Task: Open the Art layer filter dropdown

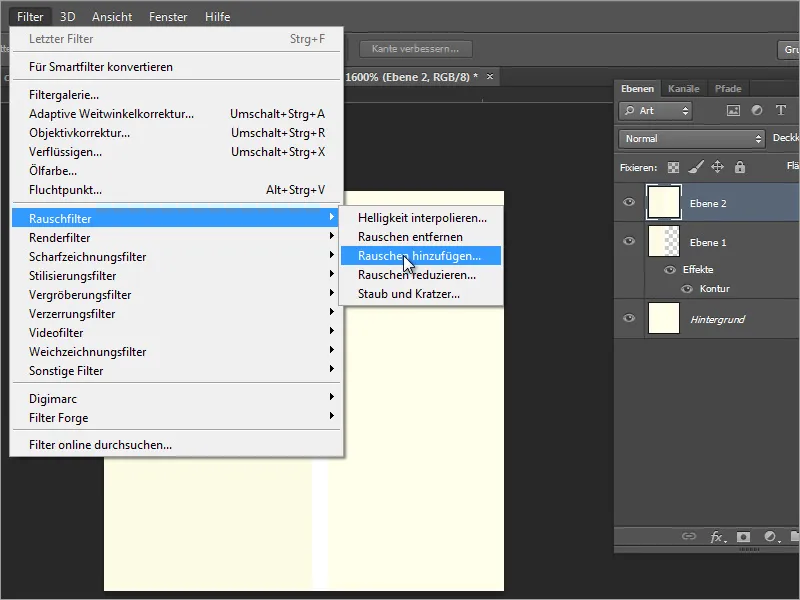Action: tap(656, 111)
